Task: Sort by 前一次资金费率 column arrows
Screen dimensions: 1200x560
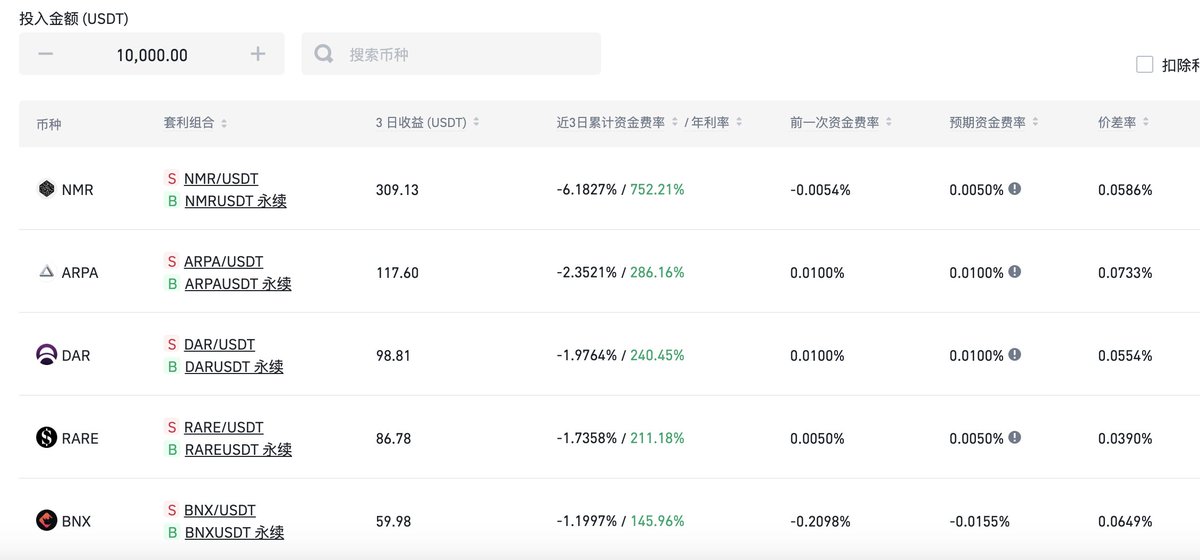Action: (889, 123)
